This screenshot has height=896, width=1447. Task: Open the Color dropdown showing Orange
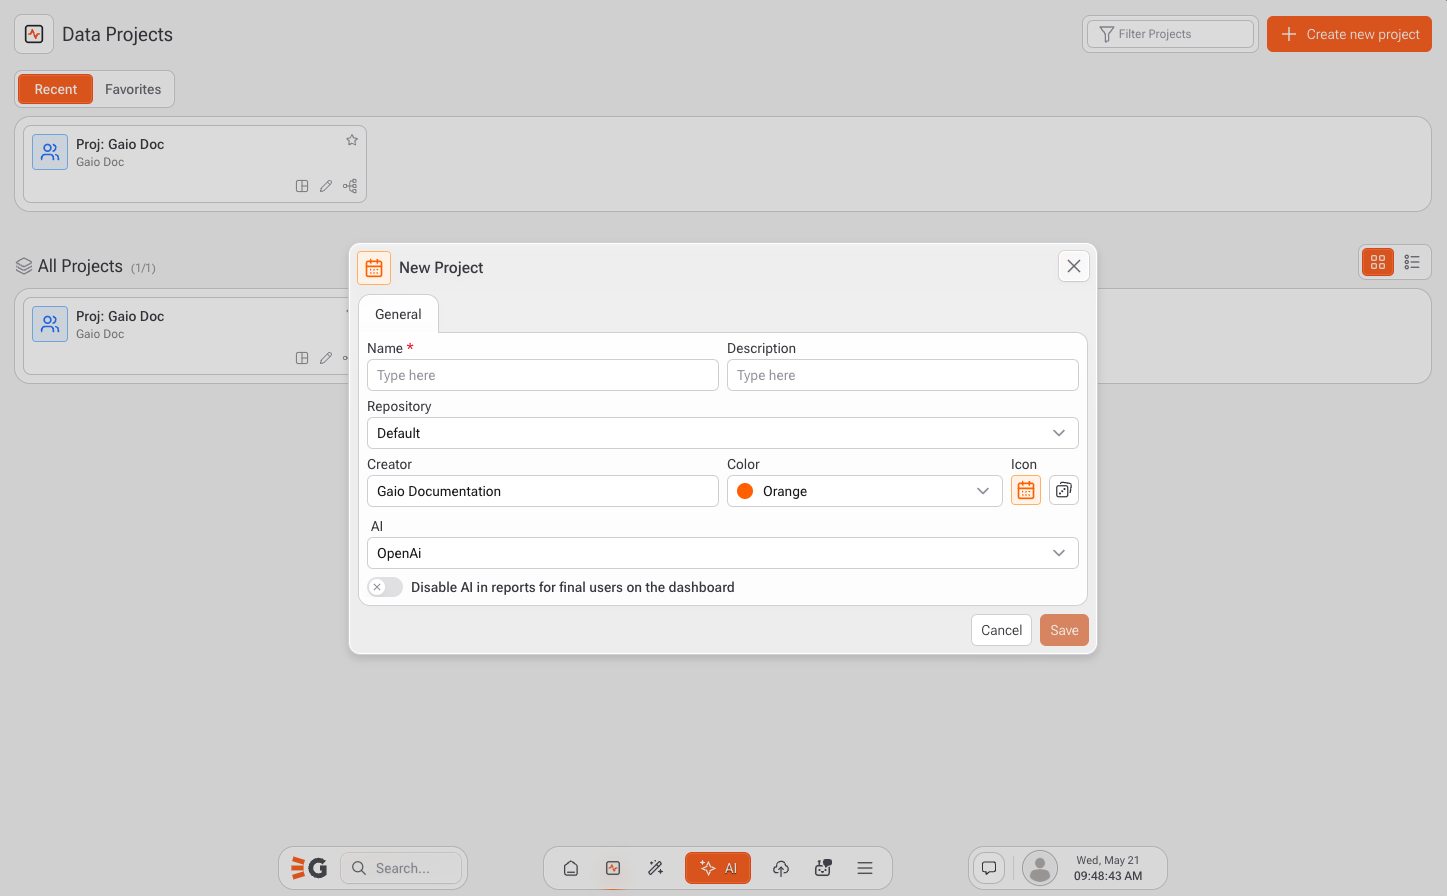(x=864, y=491)
